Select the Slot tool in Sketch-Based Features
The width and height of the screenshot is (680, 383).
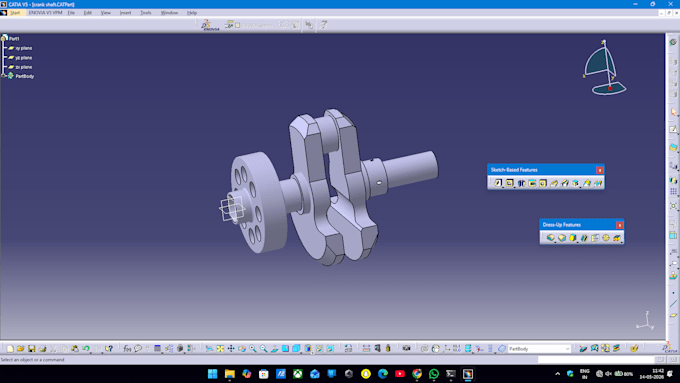click(565, 183)
